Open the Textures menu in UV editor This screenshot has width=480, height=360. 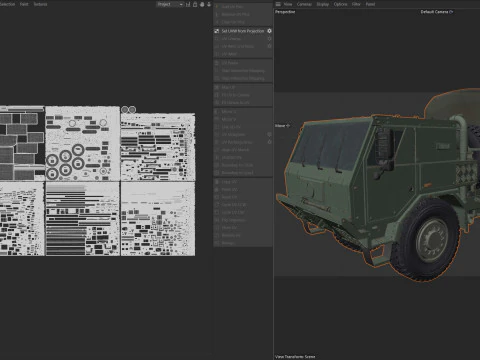40,4
